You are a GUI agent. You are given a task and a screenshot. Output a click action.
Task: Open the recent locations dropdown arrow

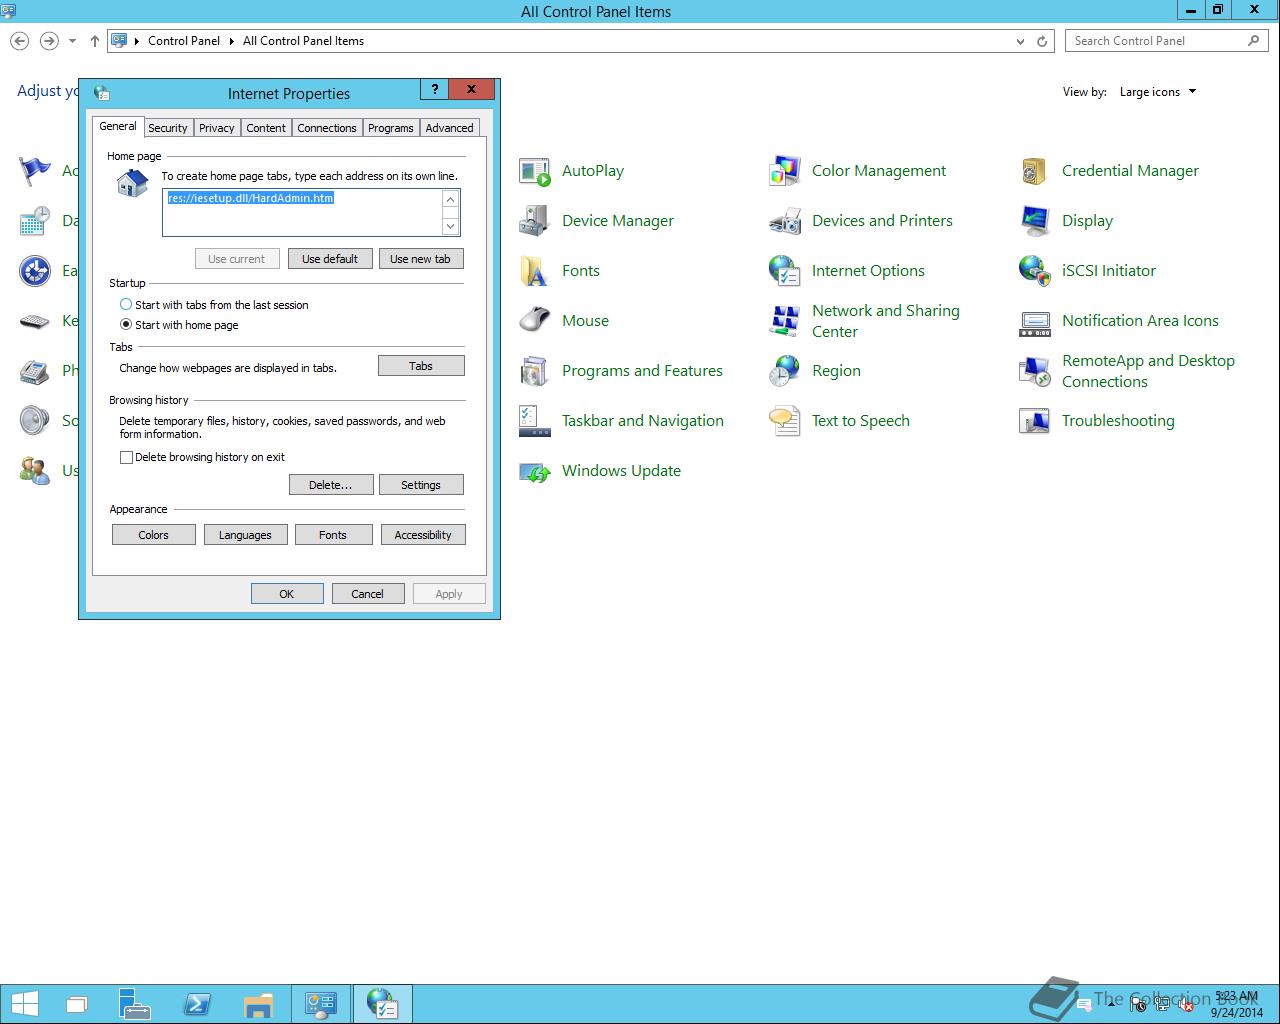click(72, 41)
